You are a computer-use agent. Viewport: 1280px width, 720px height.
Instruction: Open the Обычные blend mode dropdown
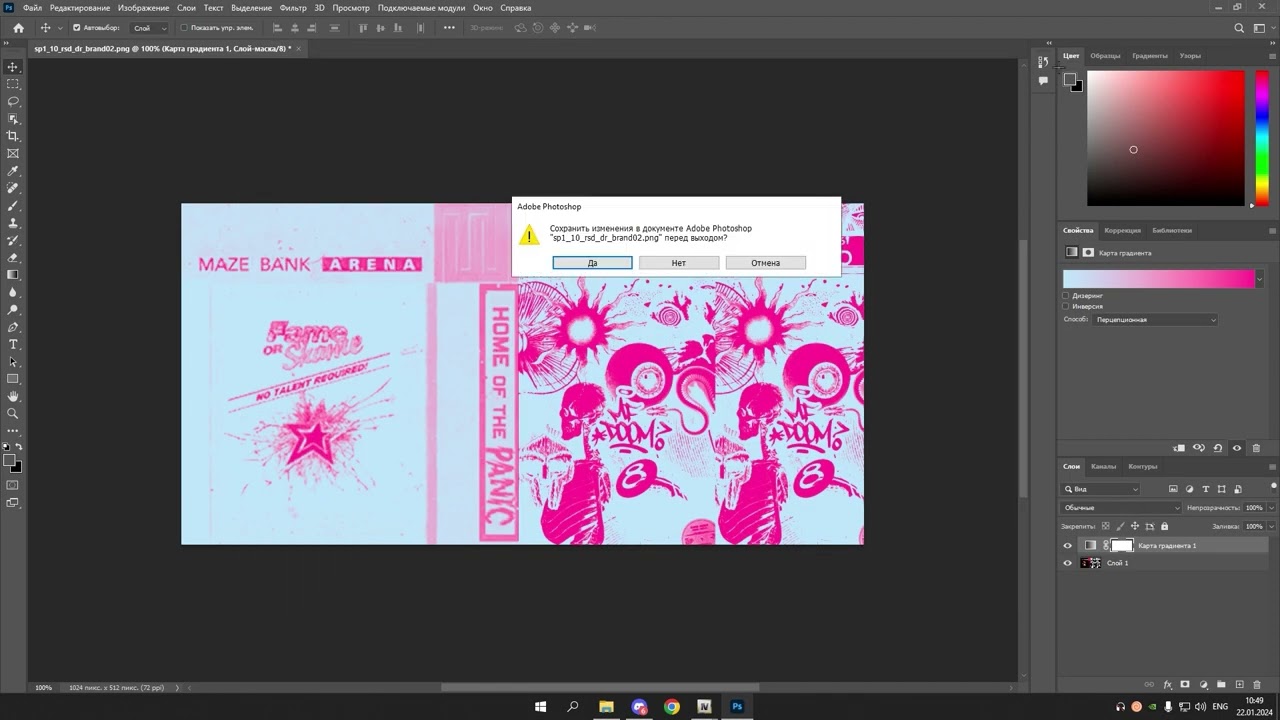(x=1121, y=508)
